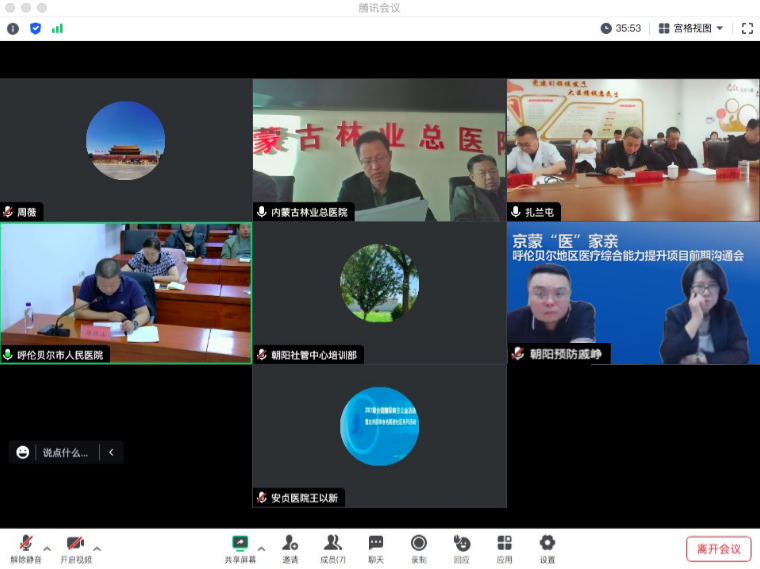
Task: Check the green network signal bars
Action: click(57, 29)
